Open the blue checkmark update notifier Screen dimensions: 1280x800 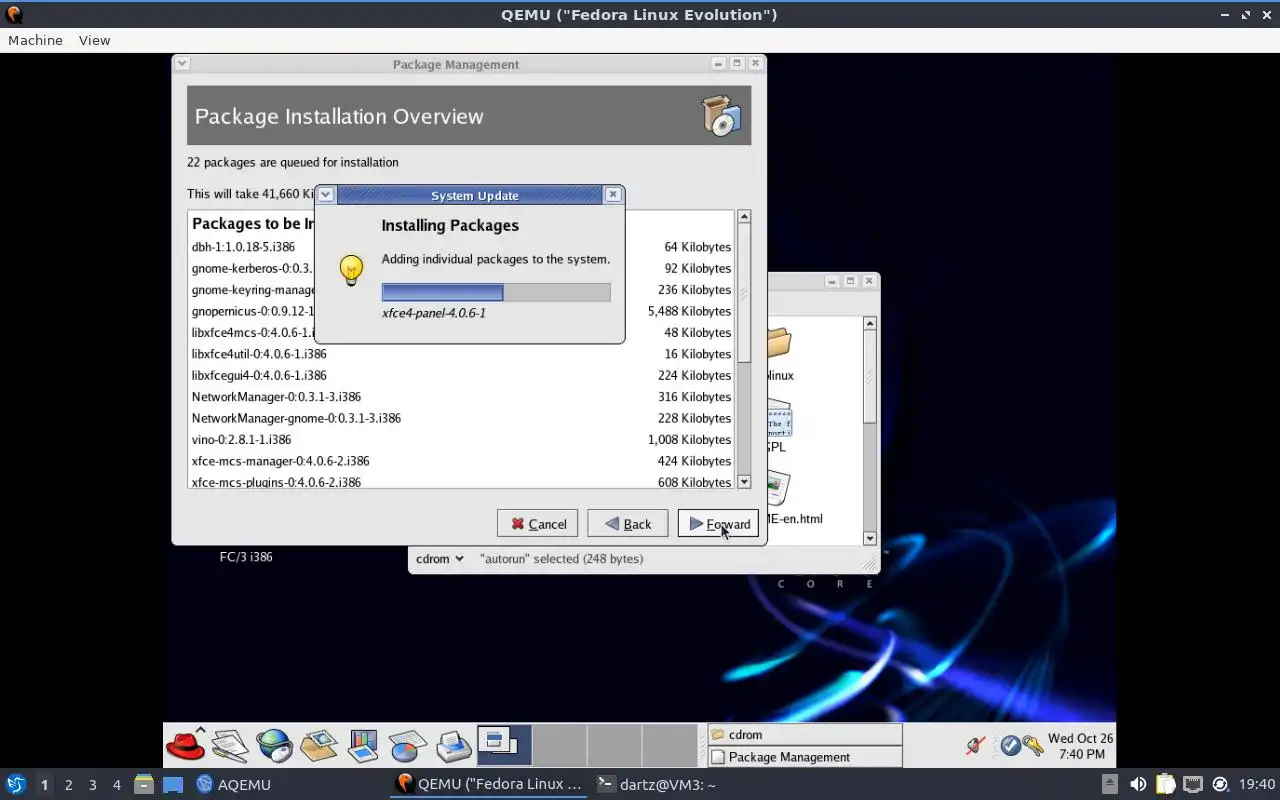1010,746
